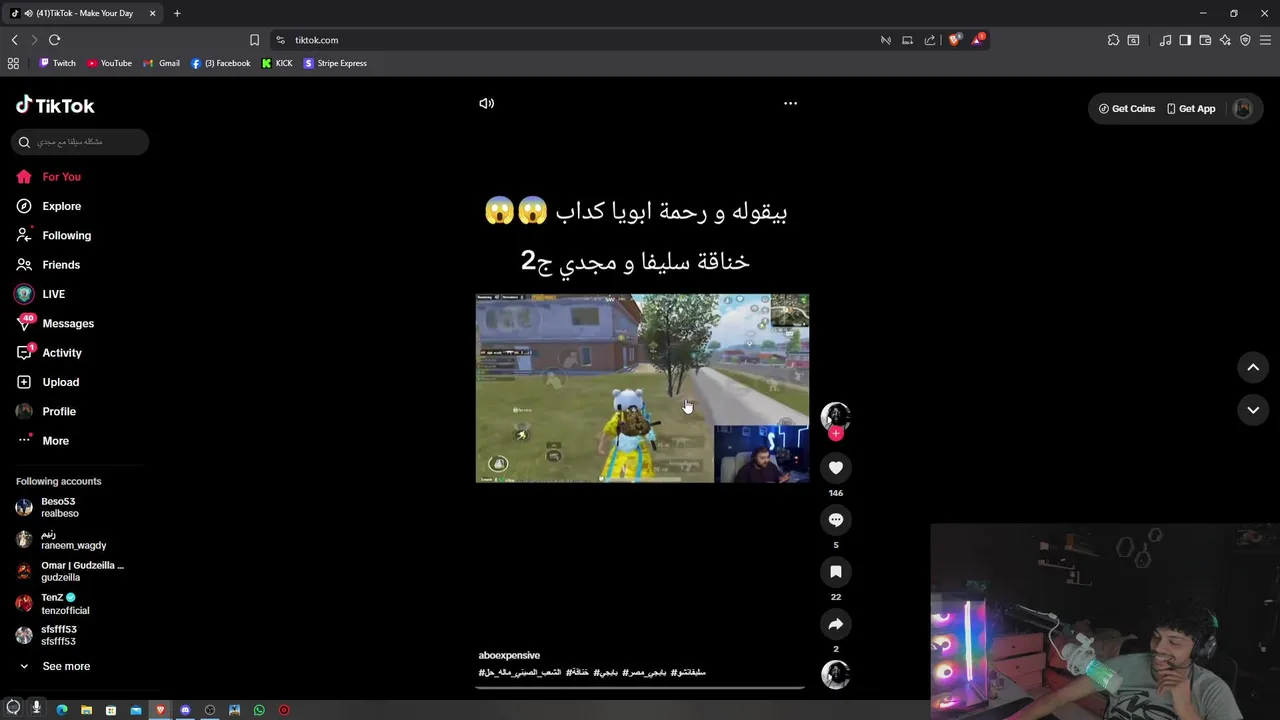Image resolution: width=1280 pixels, height=720 pixels.
Task: Open the browser extensions puzzle icon
Action: (1113, 40)
